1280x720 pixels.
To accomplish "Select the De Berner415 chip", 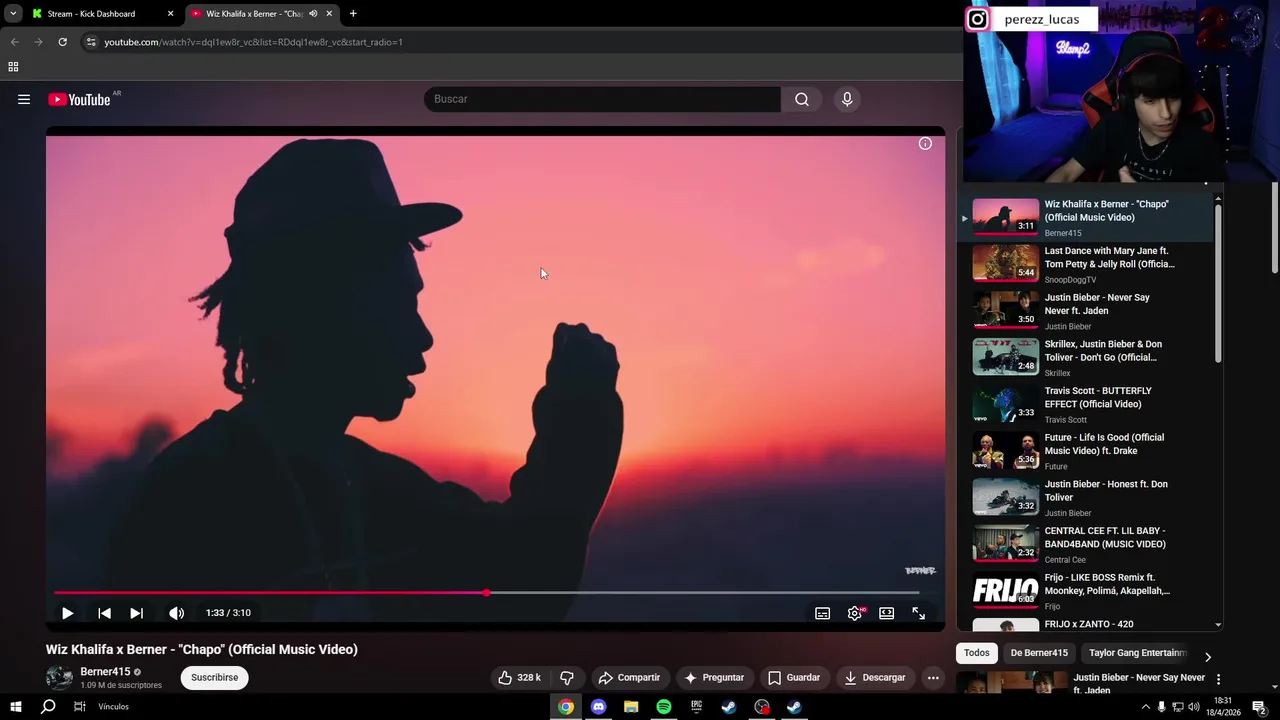I will coord(1039,653).
